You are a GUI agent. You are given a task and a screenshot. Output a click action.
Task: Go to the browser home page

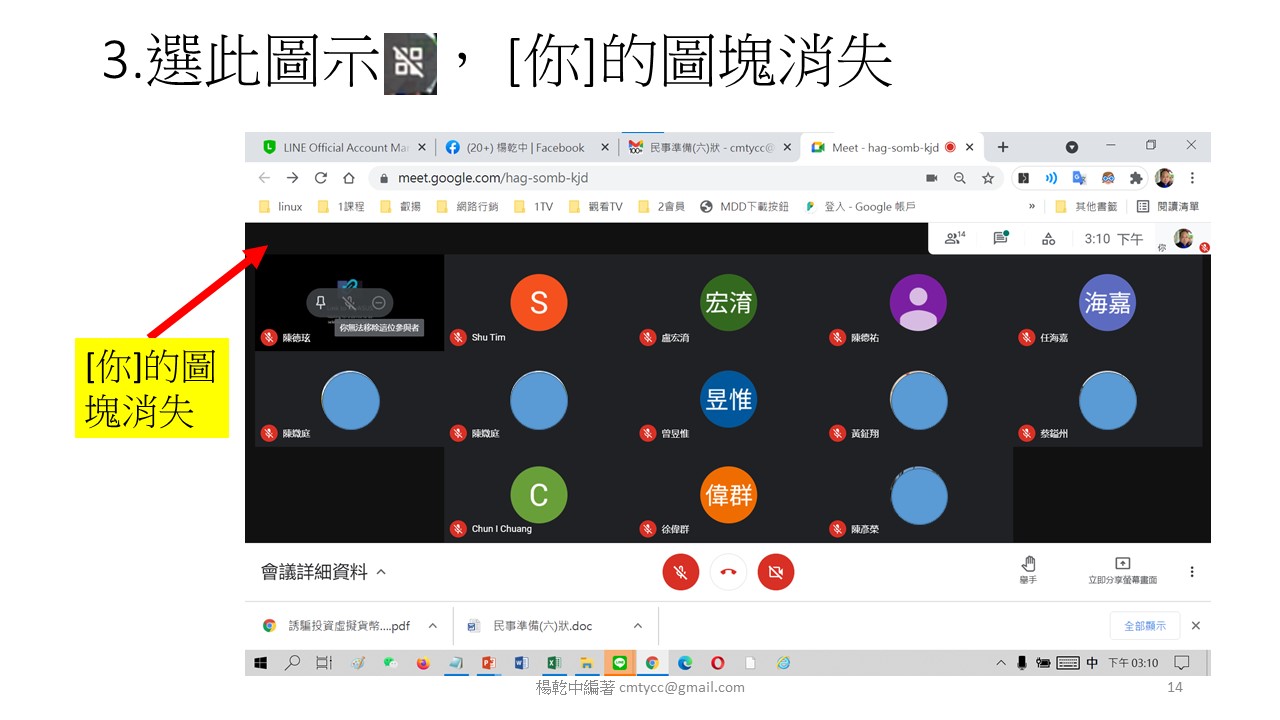point(348,178)
